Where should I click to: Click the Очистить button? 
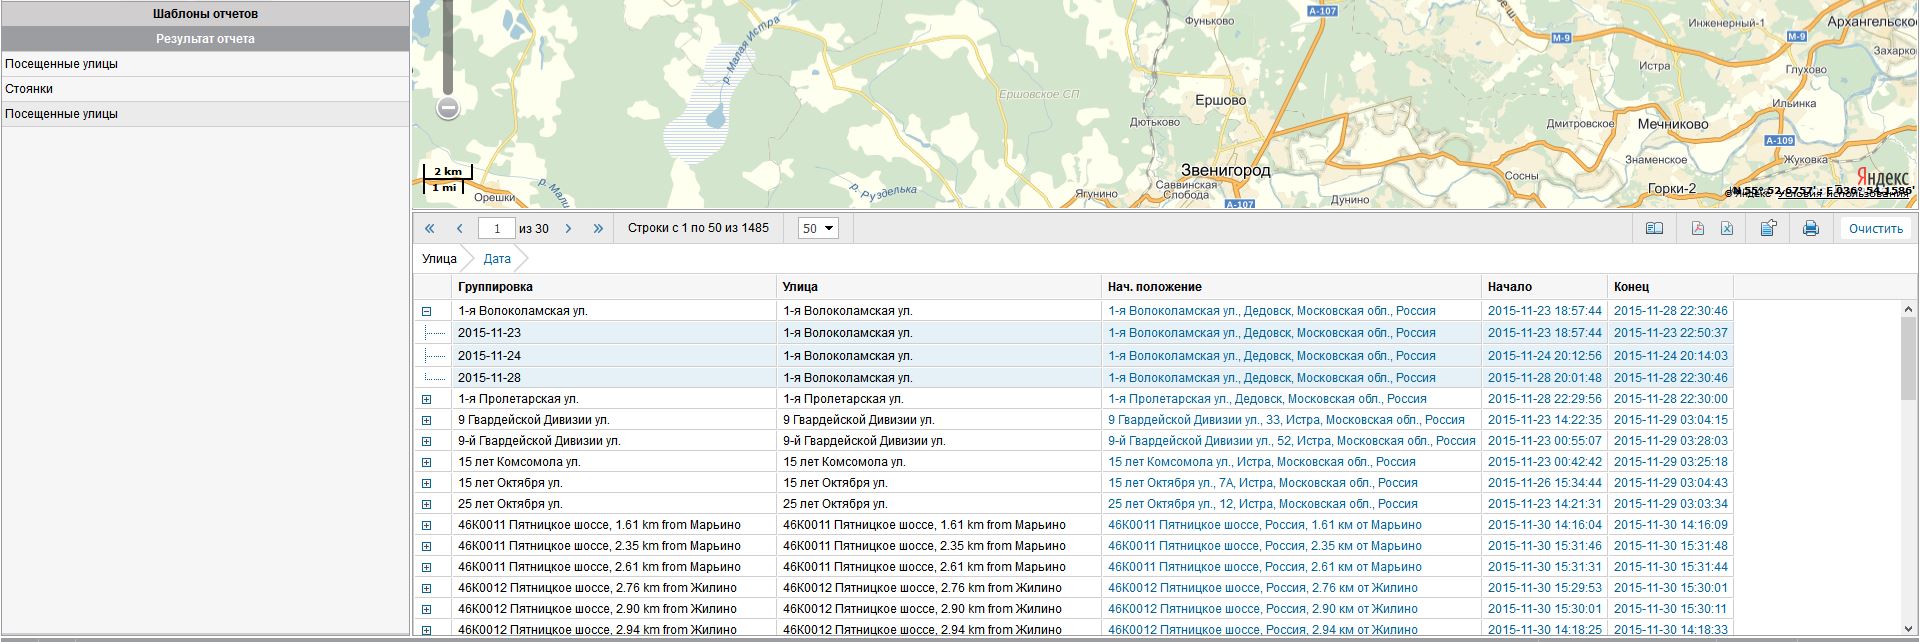[x=1875, y=229]
